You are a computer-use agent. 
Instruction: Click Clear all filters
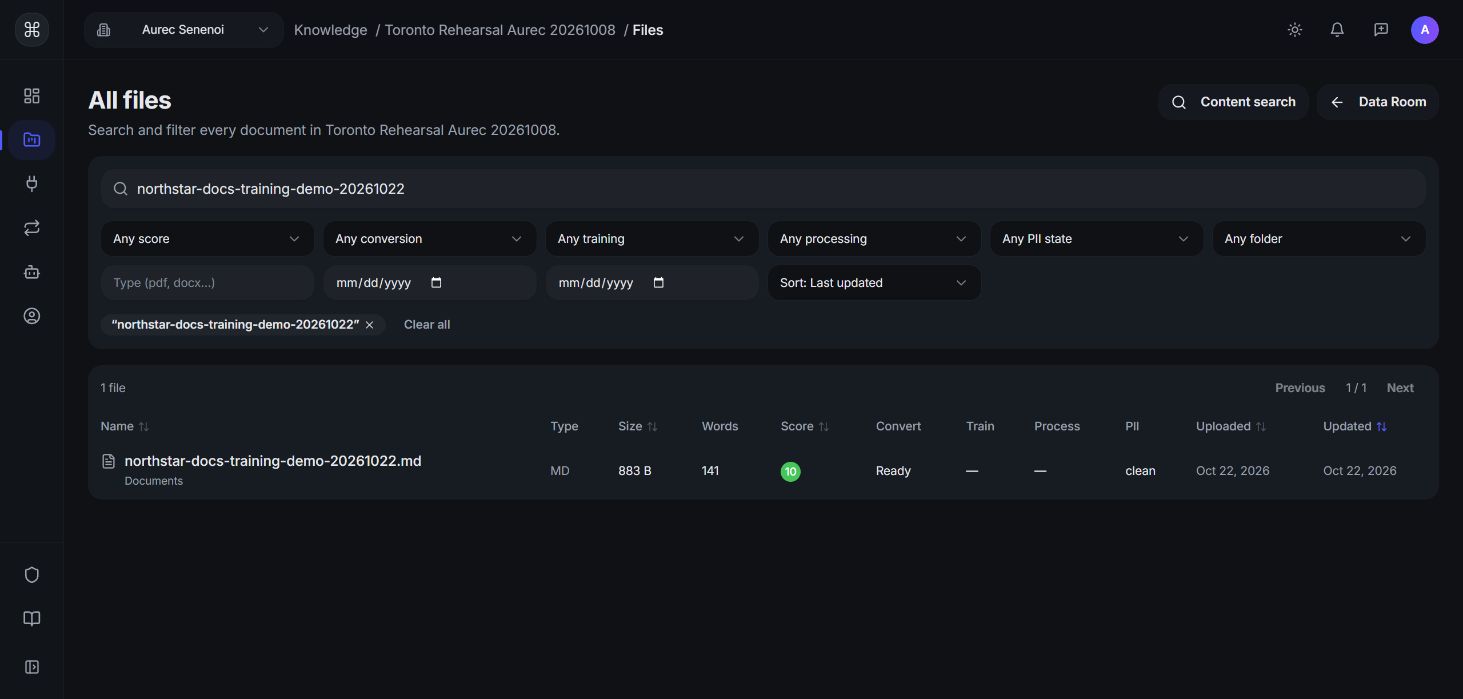click(427, 325)
